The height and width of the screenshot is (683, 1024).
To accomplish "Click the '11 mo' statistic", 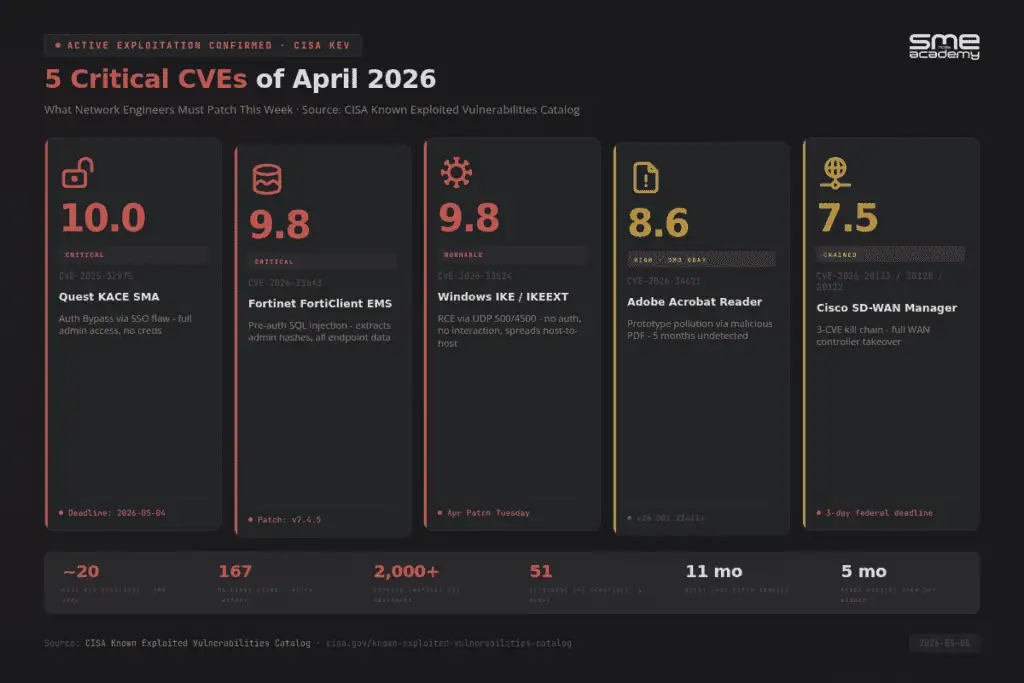I will 714,571.
